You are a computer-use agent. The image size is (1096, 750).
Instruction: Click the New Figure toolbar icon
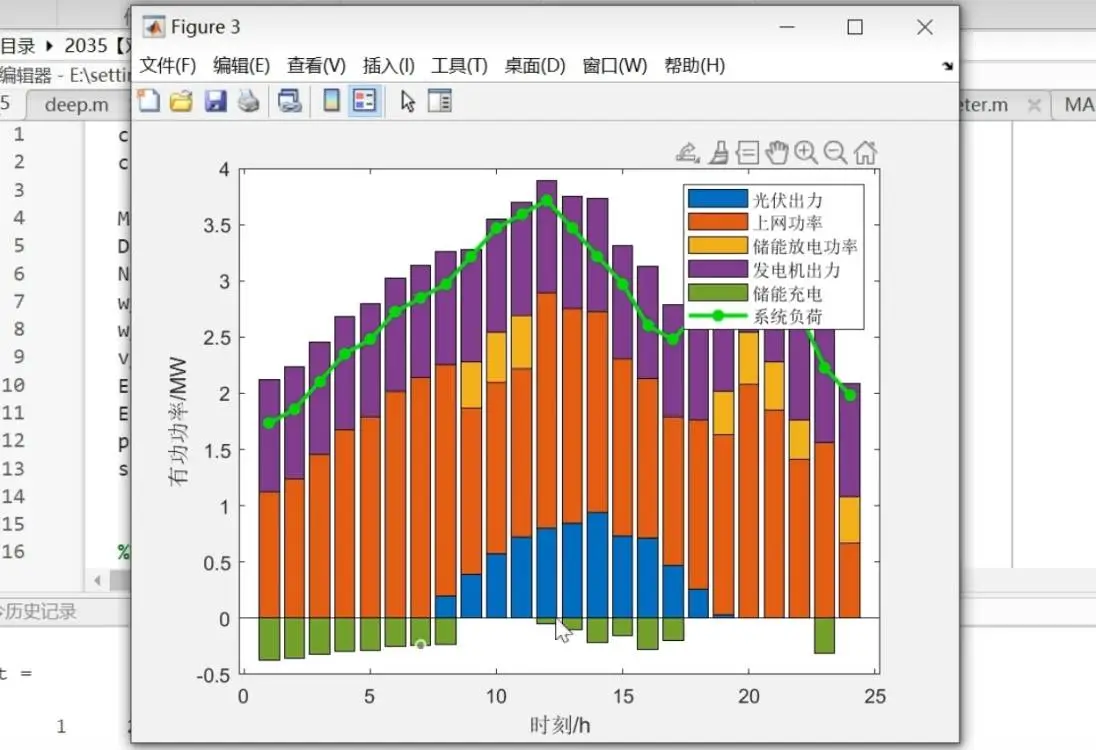(148, 101)
